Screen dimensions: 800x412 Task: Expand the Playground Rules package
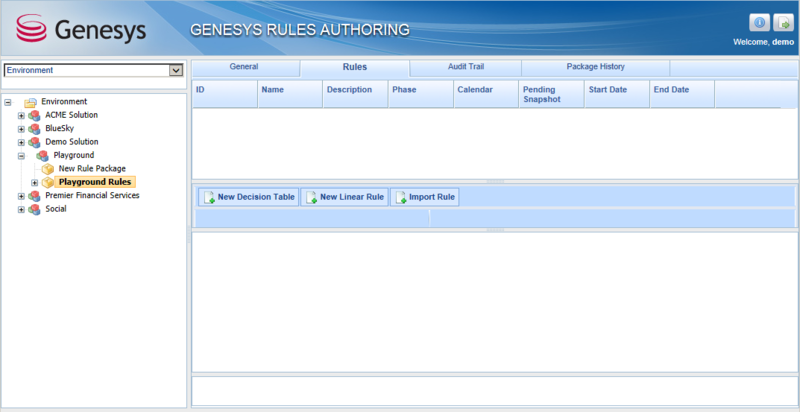(34, 183)
